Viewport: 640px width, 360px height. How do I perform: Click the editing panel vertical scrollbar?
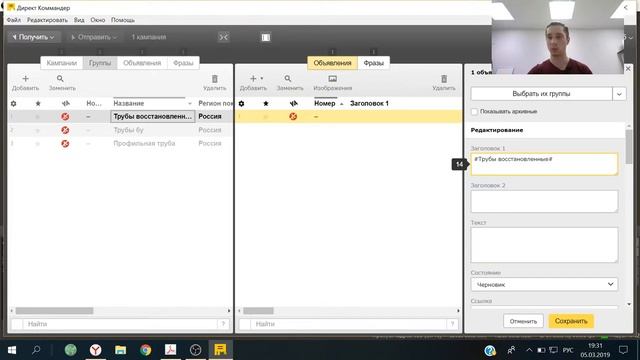click(629, 147)
